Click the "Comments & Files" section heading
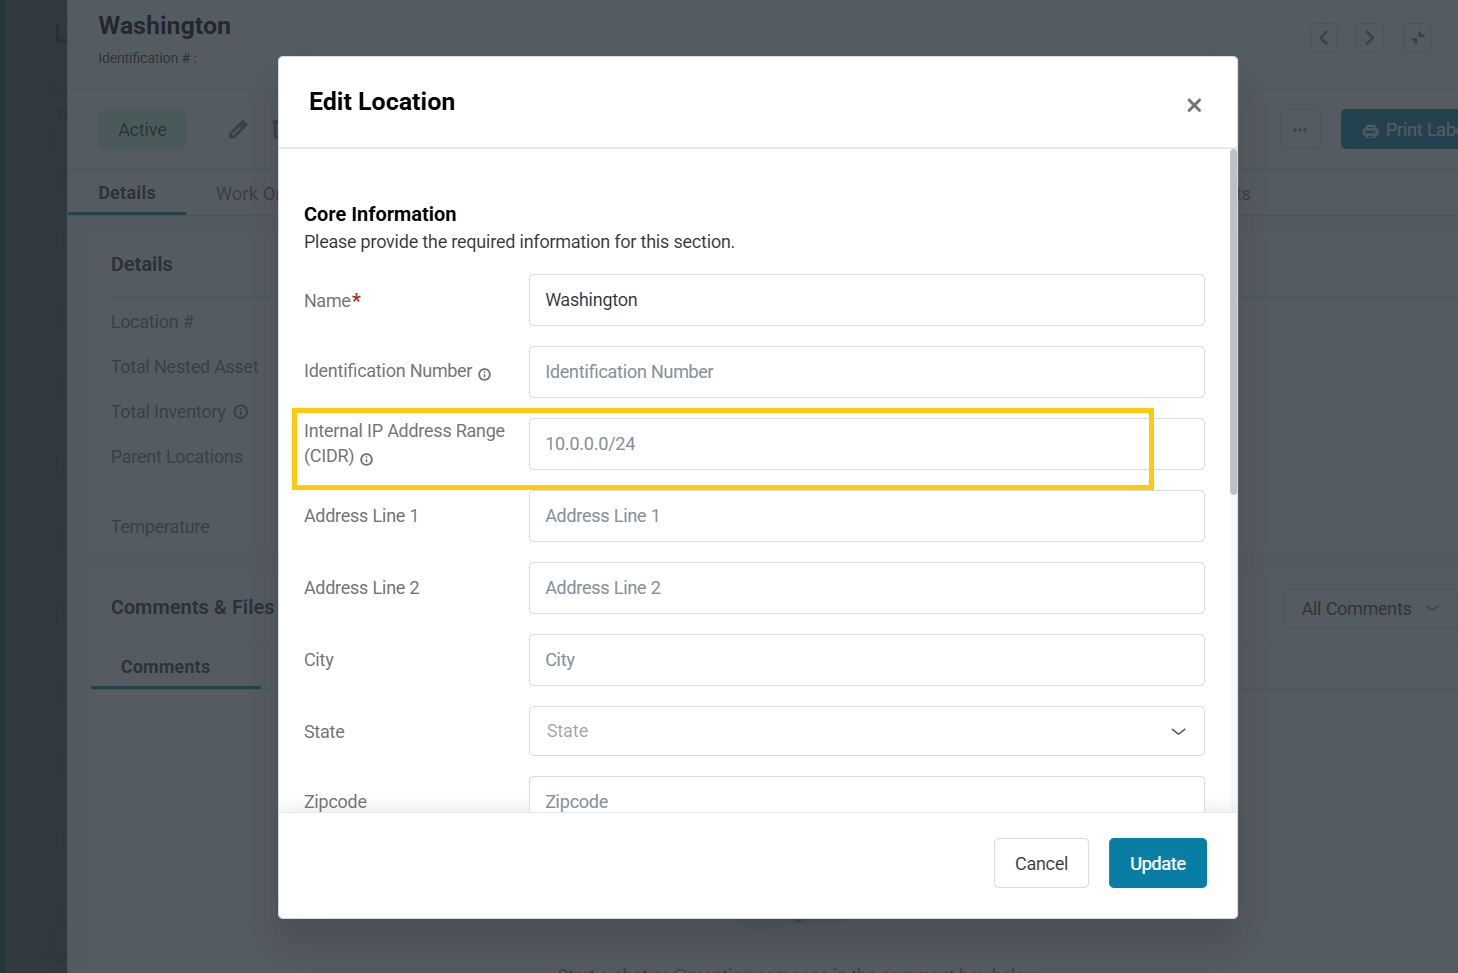This screenshot has height=973, width=1458. point(192,608)
